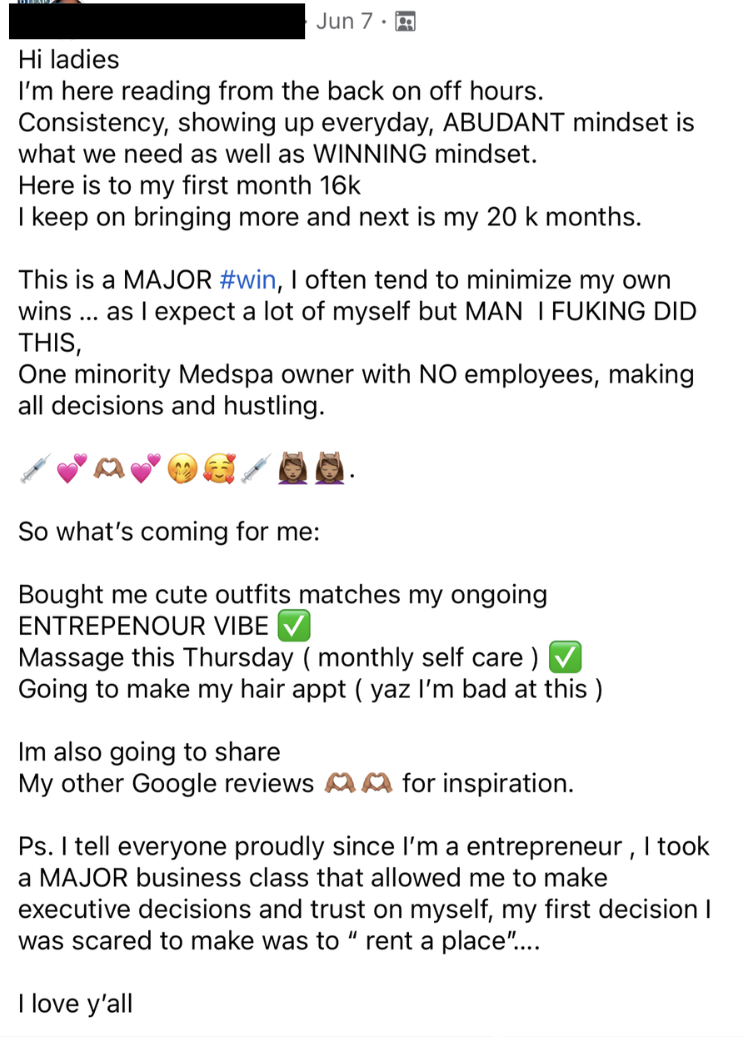The width and height of the screenshot is (744, 1037).
Task: Click green check mark after ENTREPENOUR VIBE
Action: point(294,626)
